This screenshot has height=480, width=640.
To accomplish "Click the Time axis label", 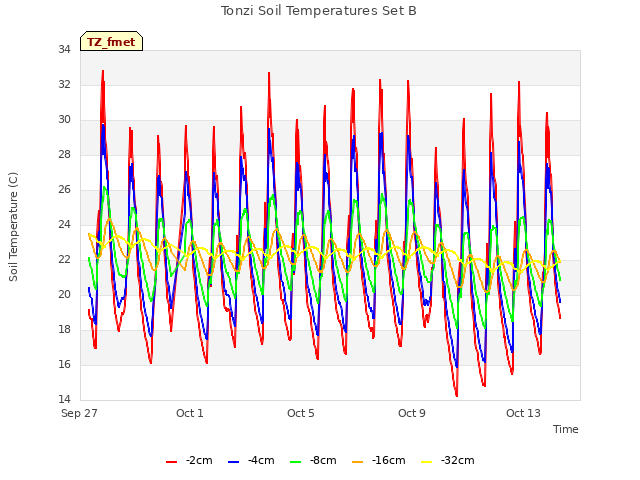I will coord(566,429).
